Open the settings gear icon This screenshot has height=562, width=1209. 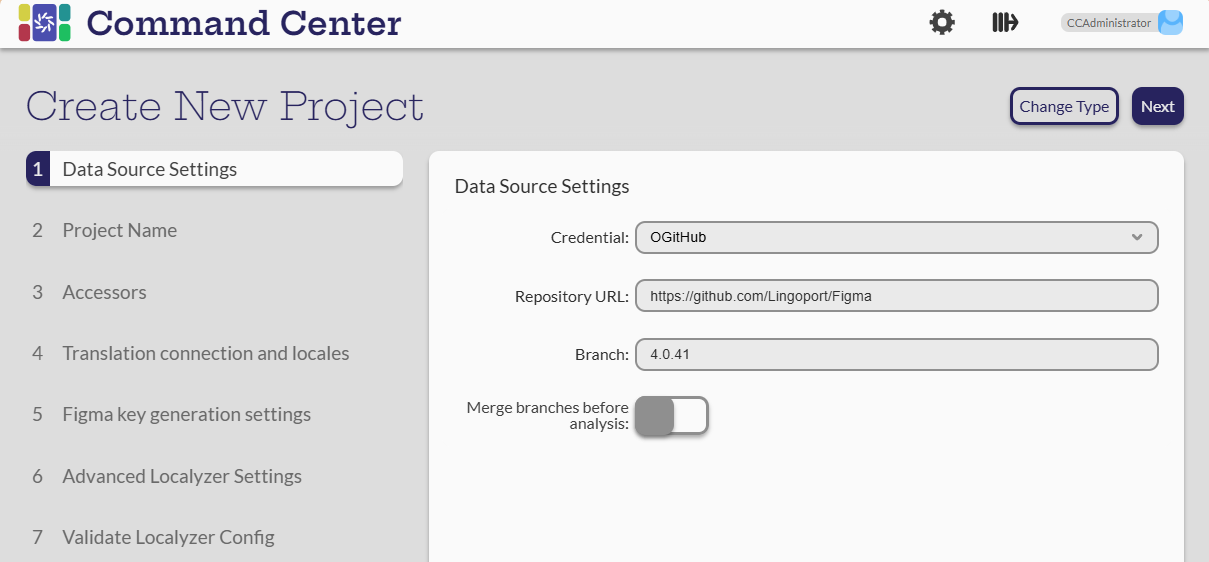pos(942,23)
